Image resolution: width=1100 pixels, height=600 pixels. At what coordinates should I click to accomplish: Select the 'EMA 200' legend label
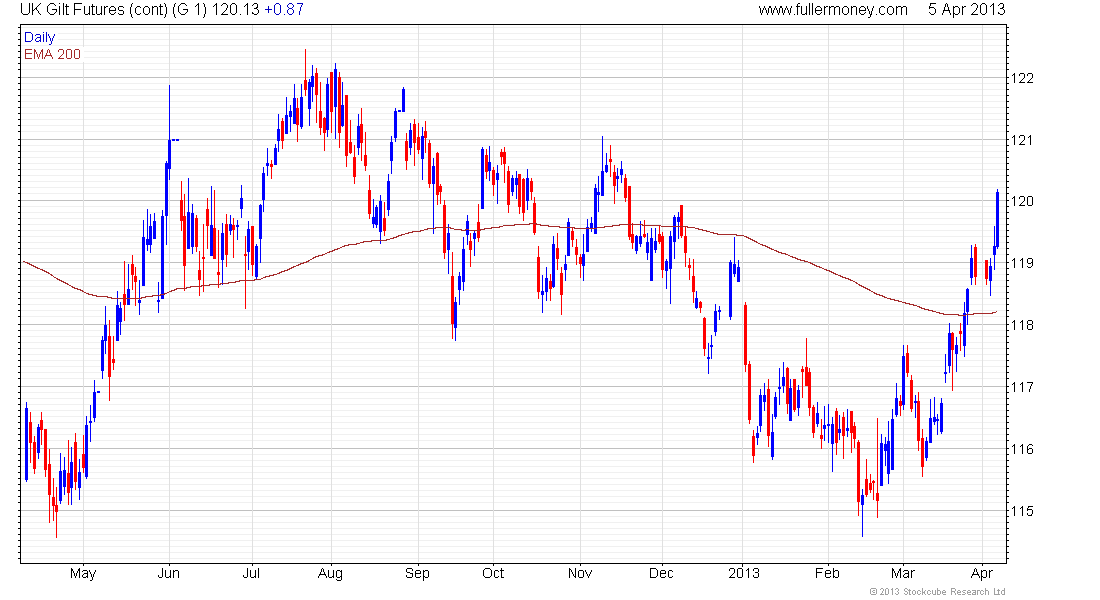pos(52,54)
